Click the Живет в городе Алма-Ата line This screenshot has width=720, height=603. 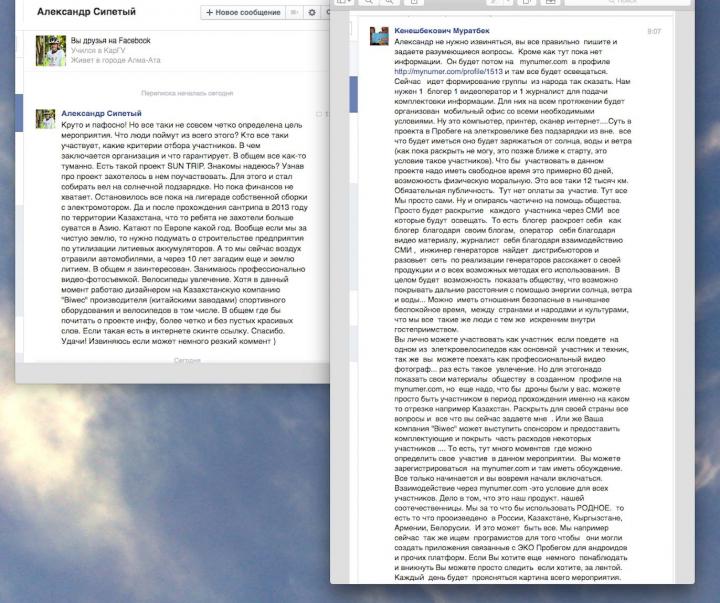point(116,60)
